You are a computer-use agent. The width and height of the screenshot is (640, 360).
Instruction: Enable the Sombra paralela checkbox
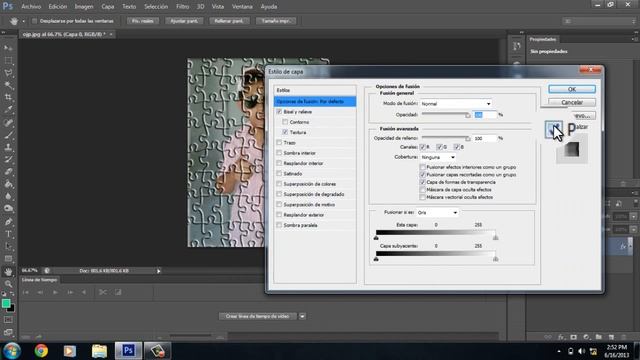[x=279, y=225]
